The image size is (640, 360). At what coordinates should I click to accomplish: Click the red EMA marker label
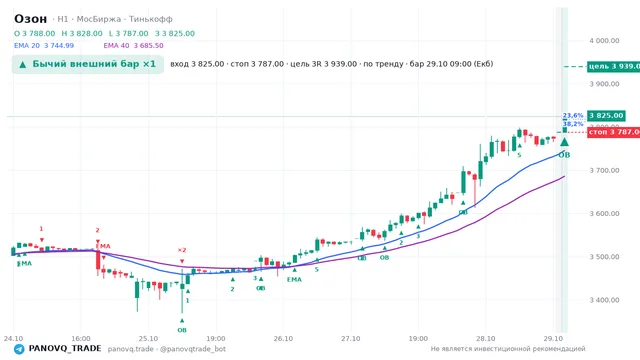pyautogui.click(x=103, y=246)
